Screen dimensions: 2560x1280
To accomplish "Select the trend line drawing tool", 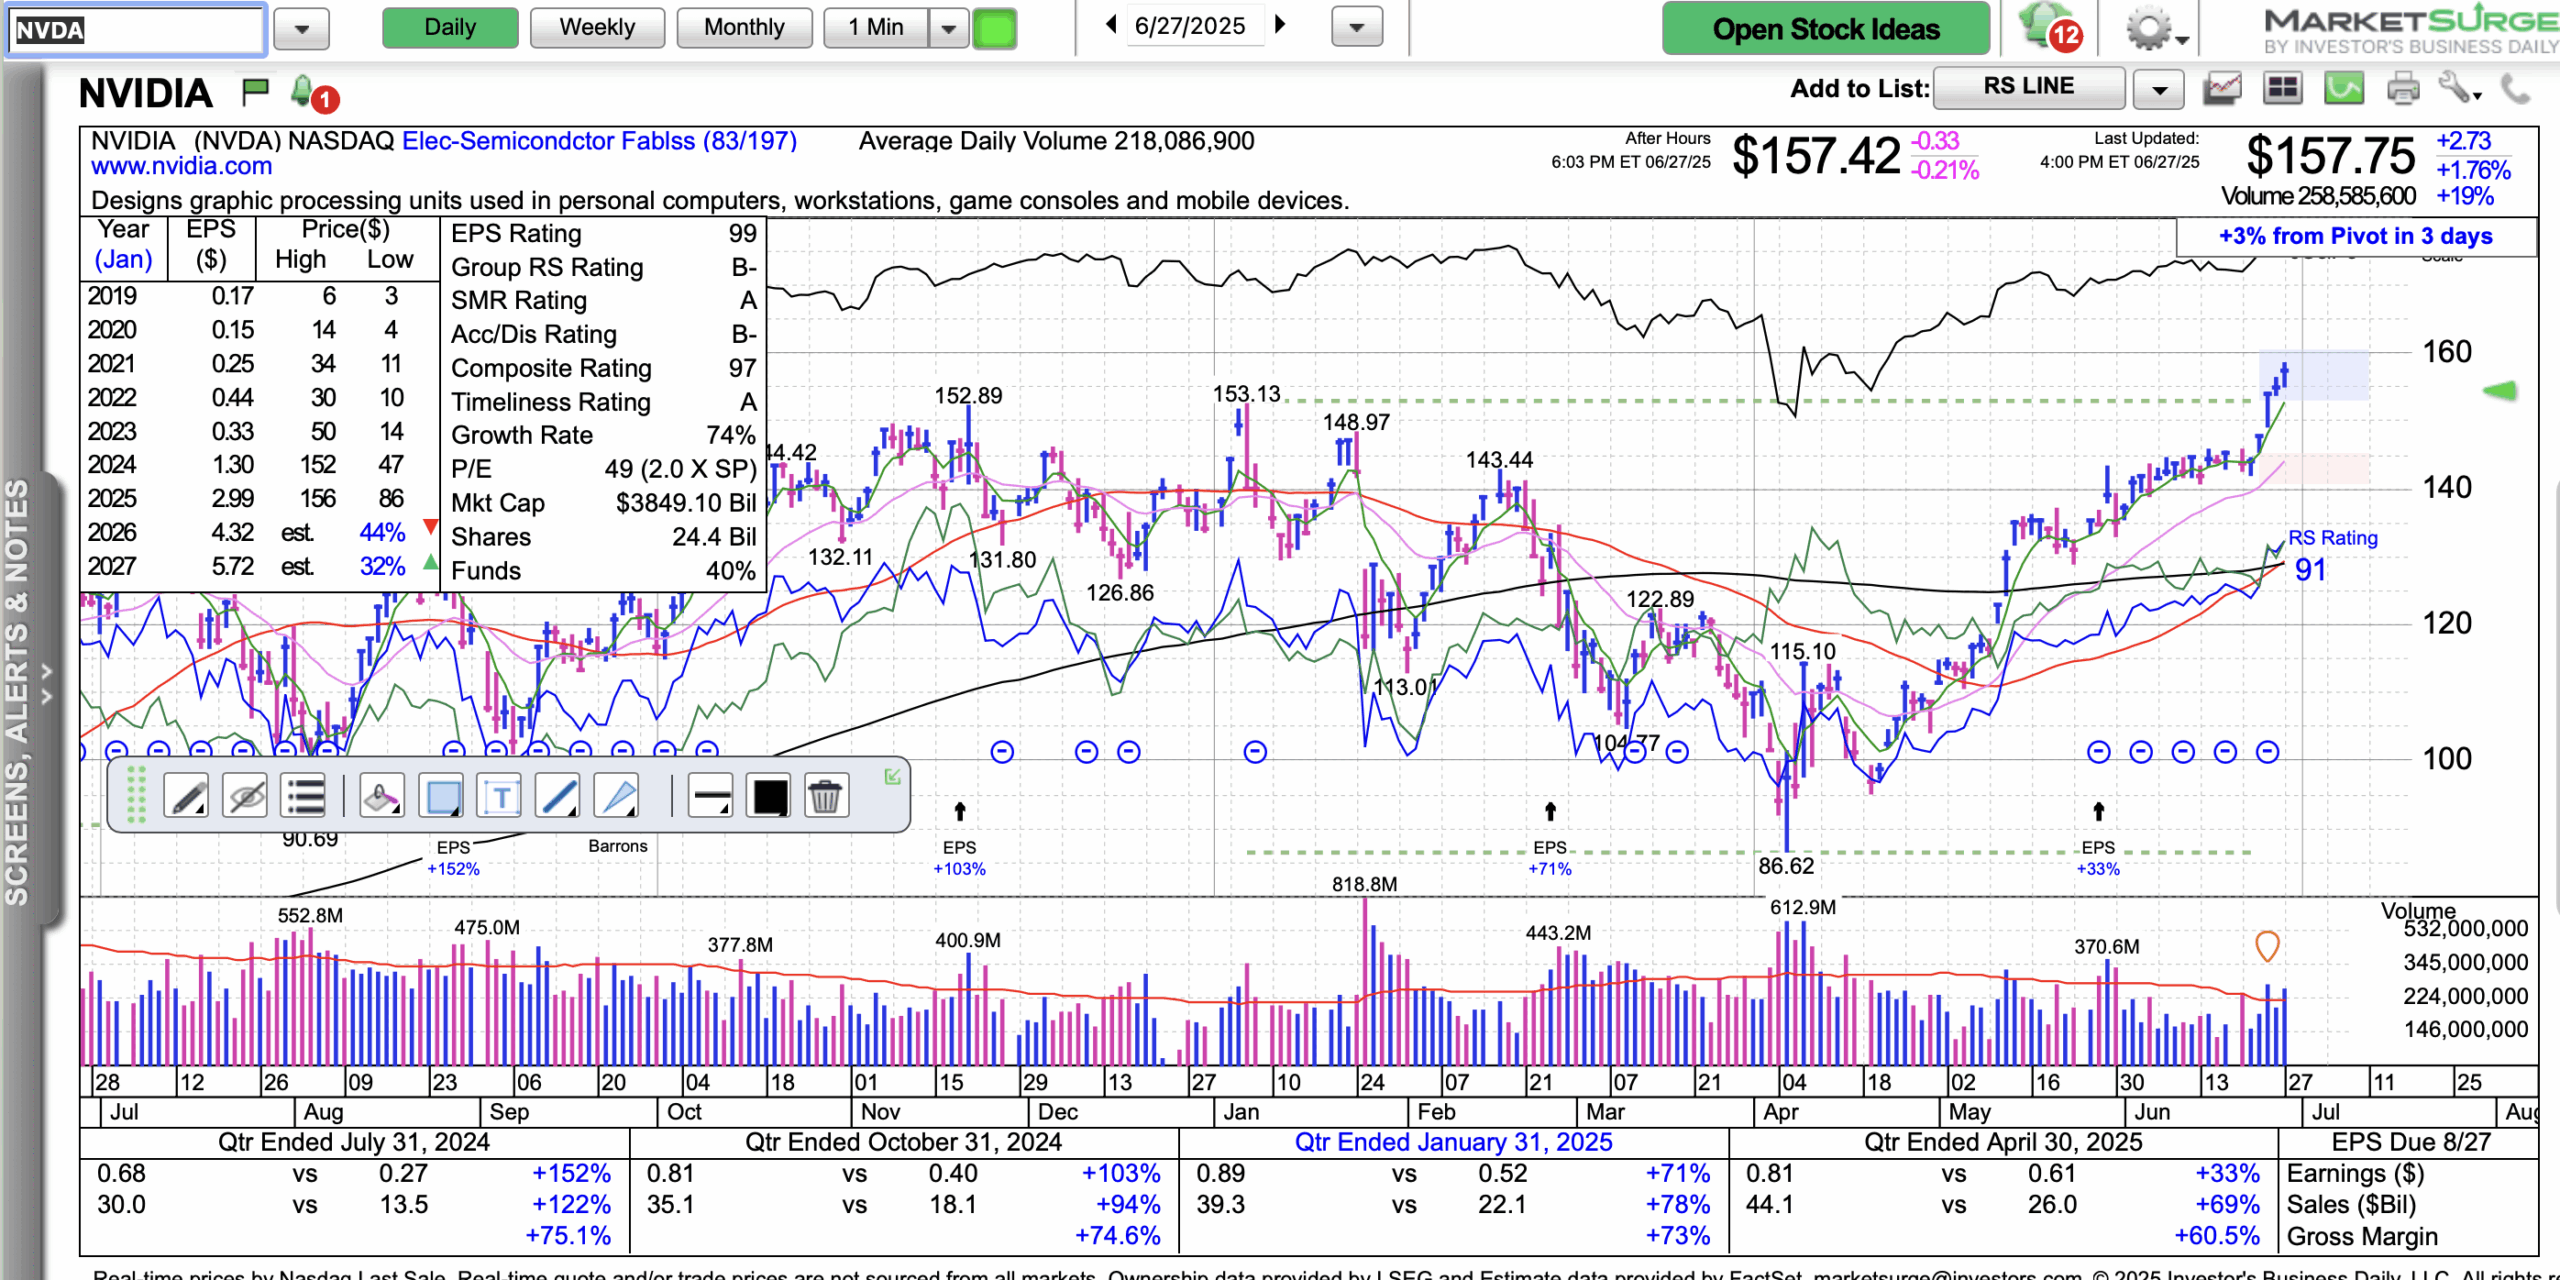I will click(x=558, y=797).
